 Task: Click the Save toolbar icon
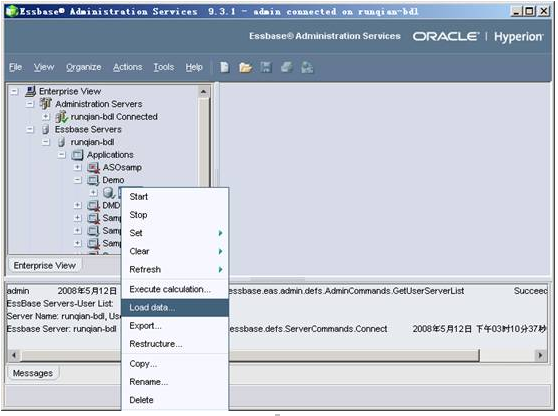click(x=266, y=67)
